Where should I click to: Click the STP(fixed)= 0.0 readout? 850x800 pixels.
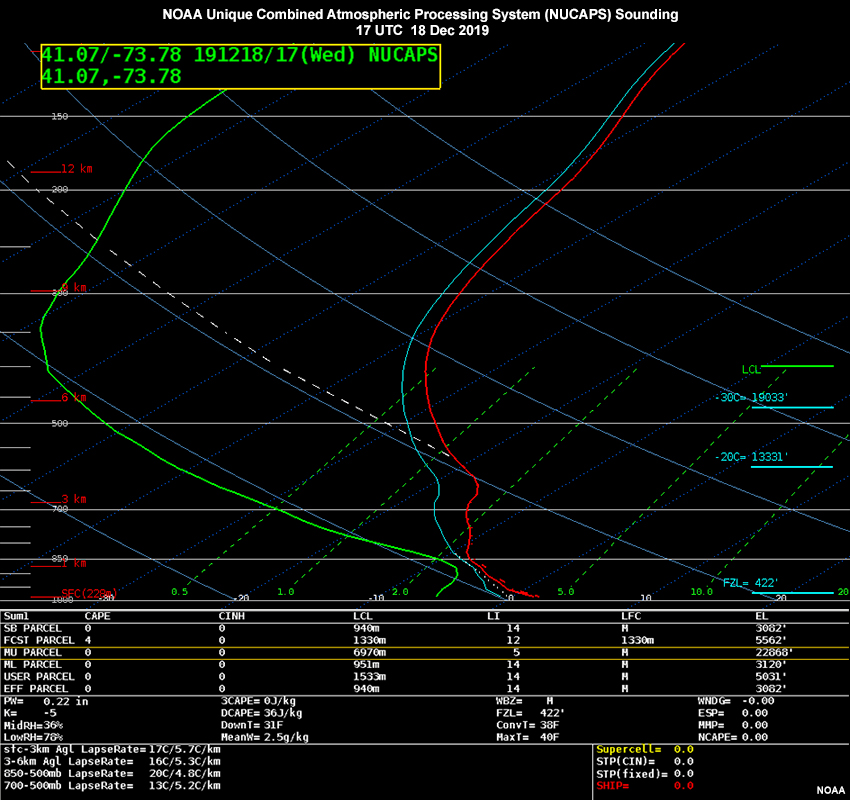(x=647, y=774)
